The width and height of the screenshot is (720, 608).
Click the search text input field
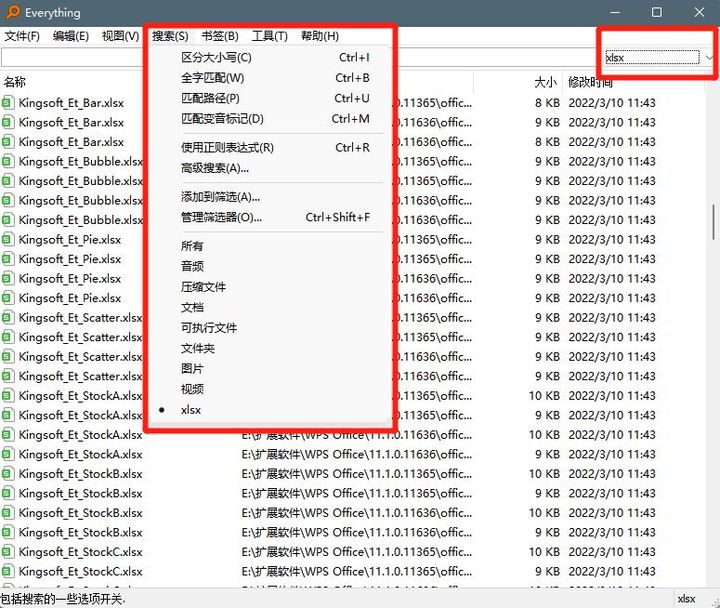click(75, 58)
